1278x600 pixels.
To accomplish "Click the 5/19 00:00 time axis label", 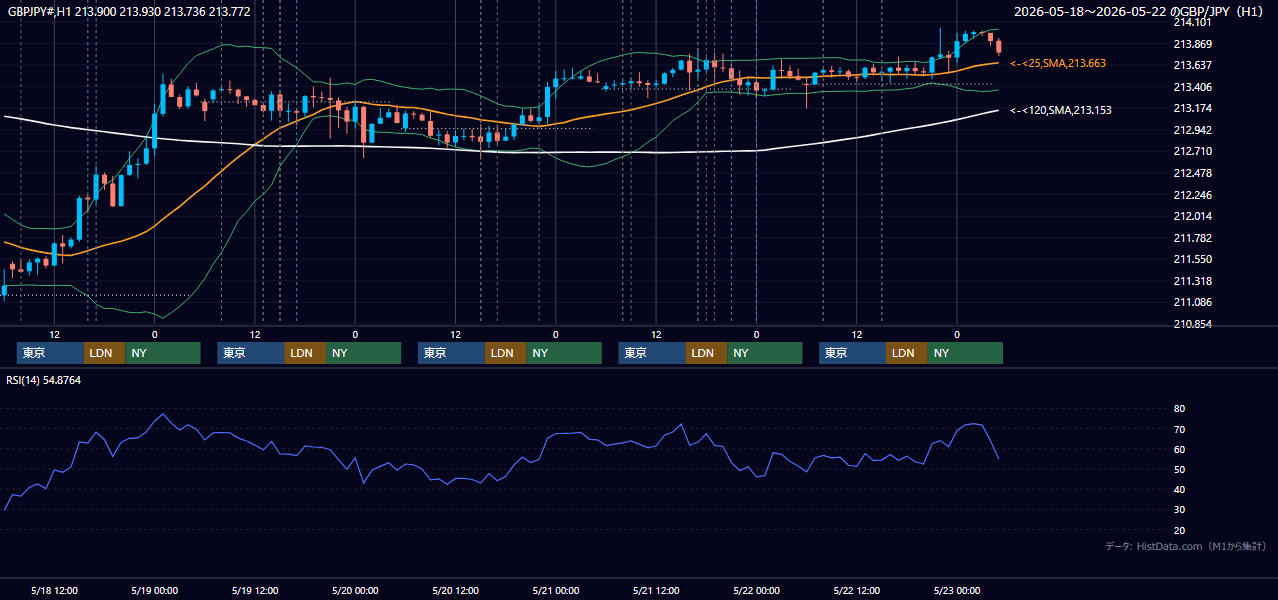I will [154, 590].
